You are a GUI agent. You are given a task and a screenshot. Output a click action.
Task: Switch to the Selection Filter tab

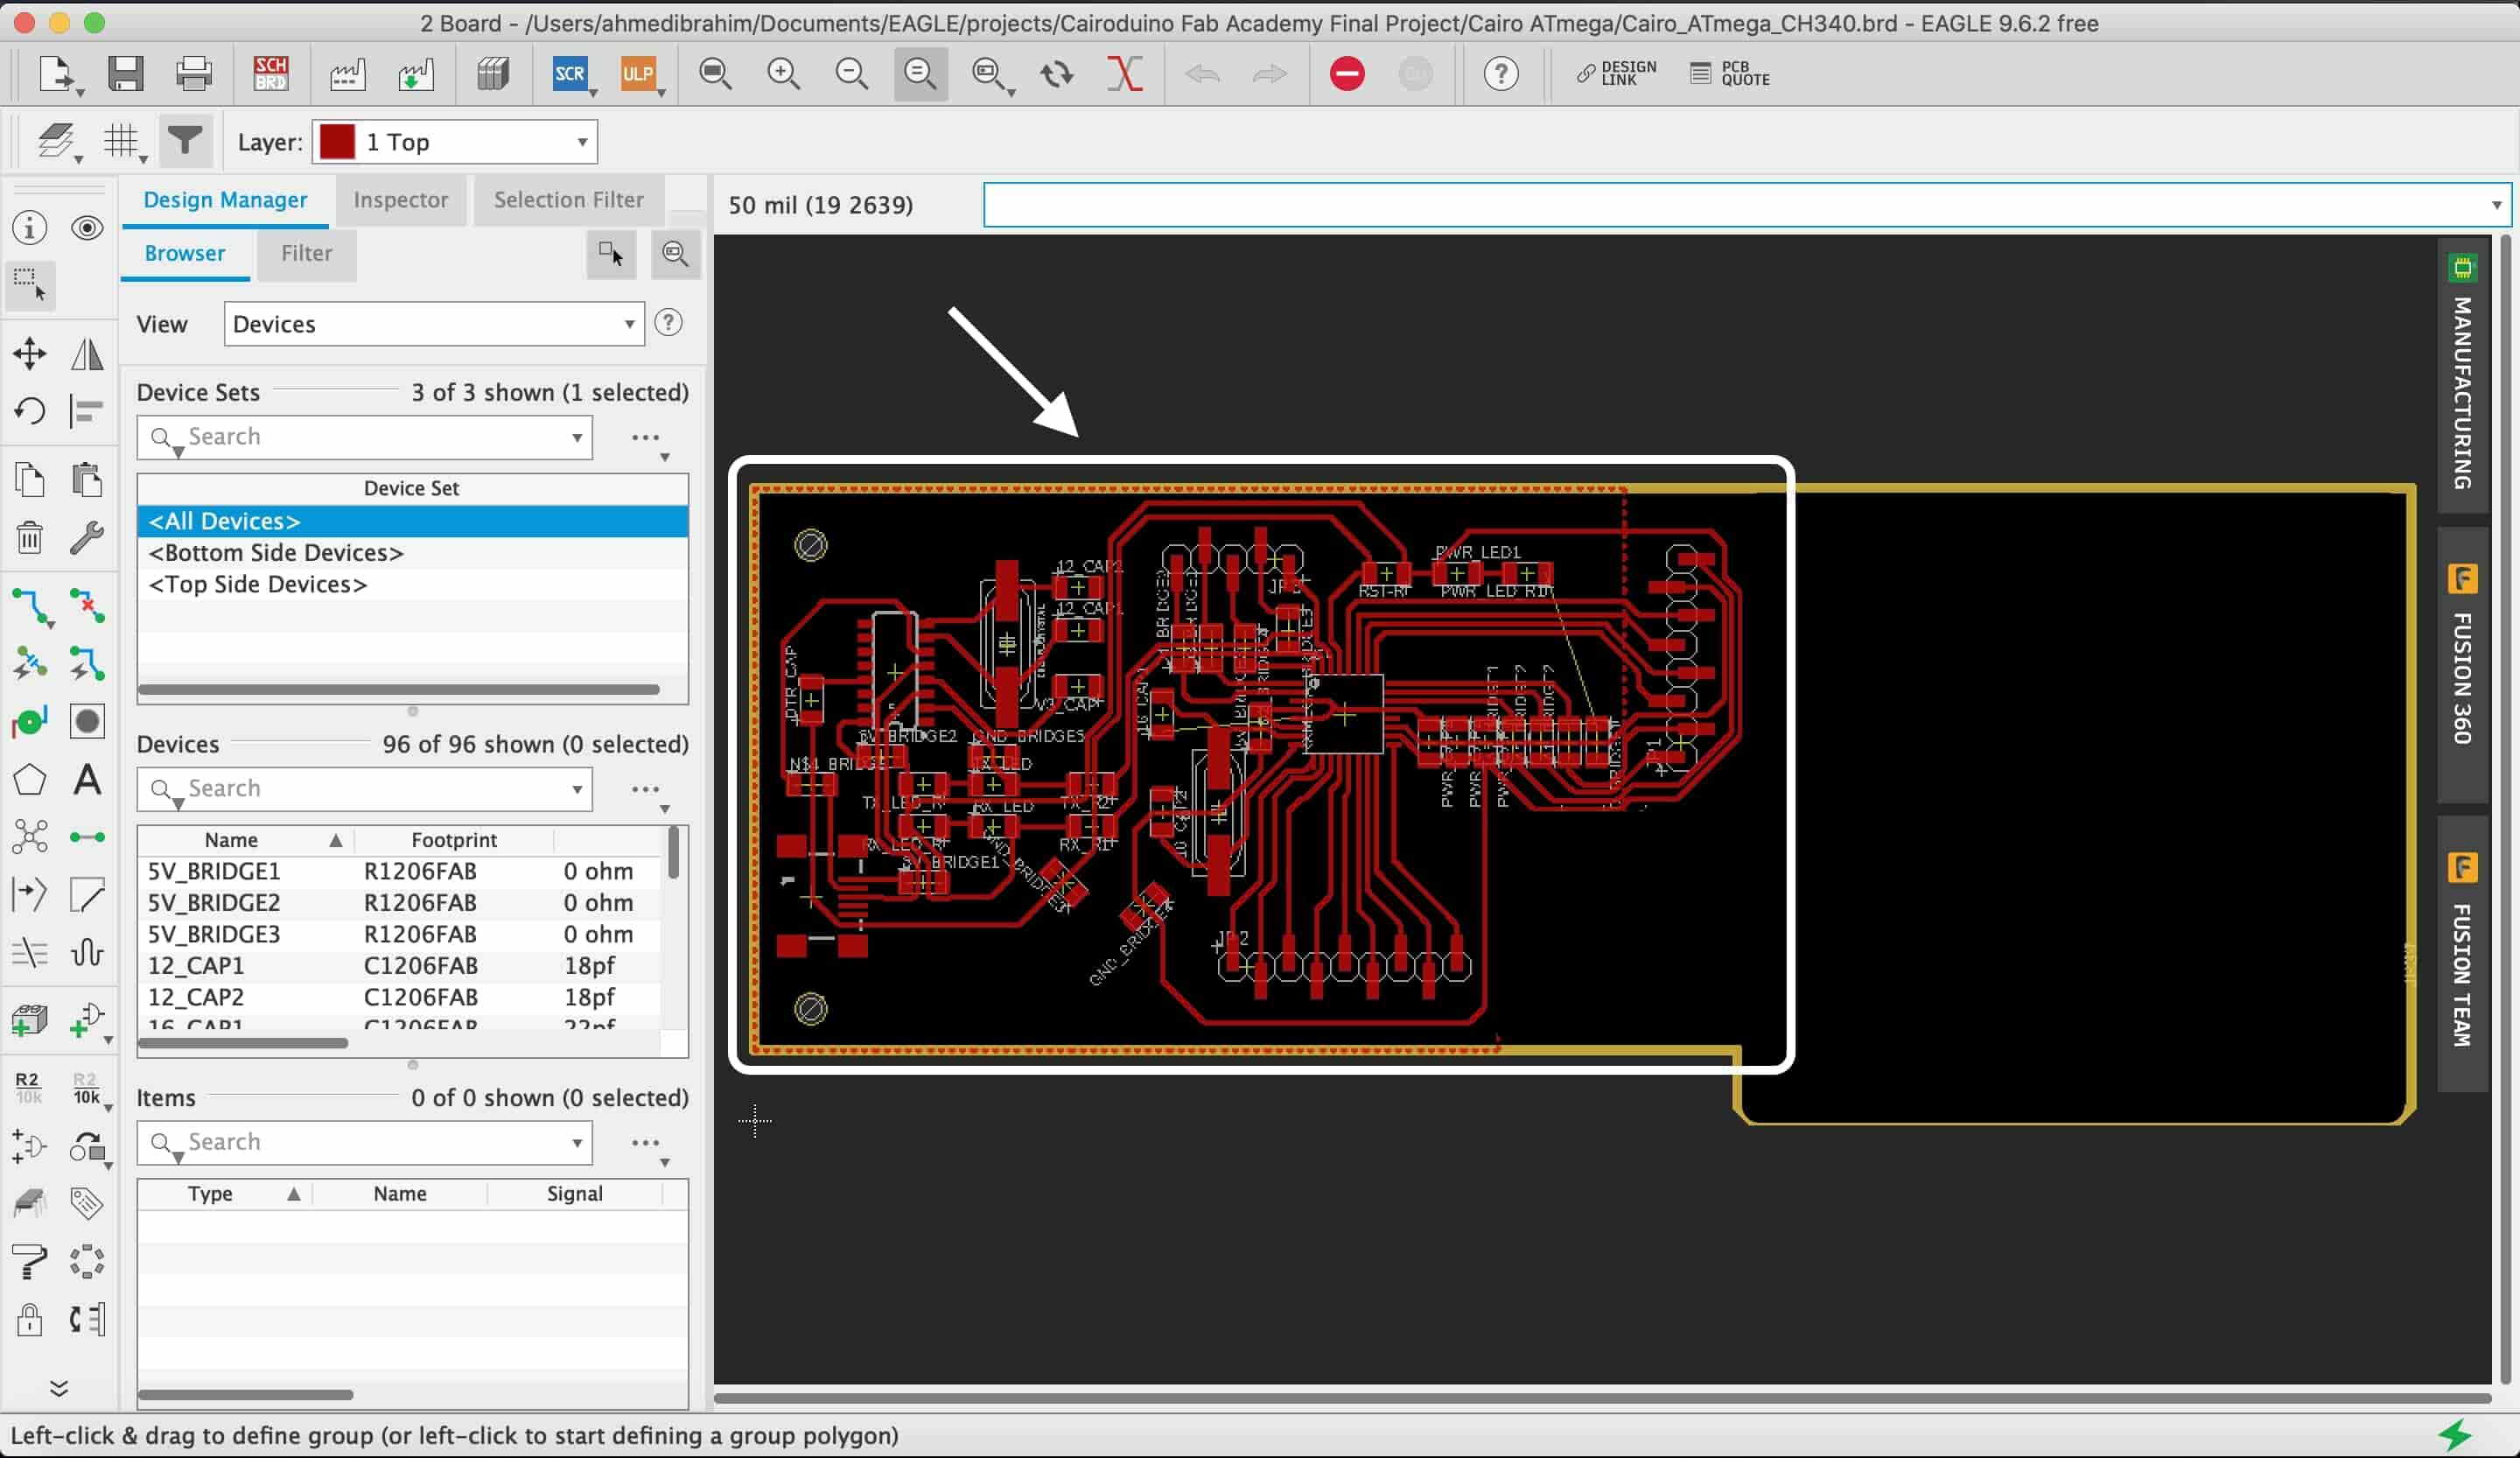coord(570,198)
